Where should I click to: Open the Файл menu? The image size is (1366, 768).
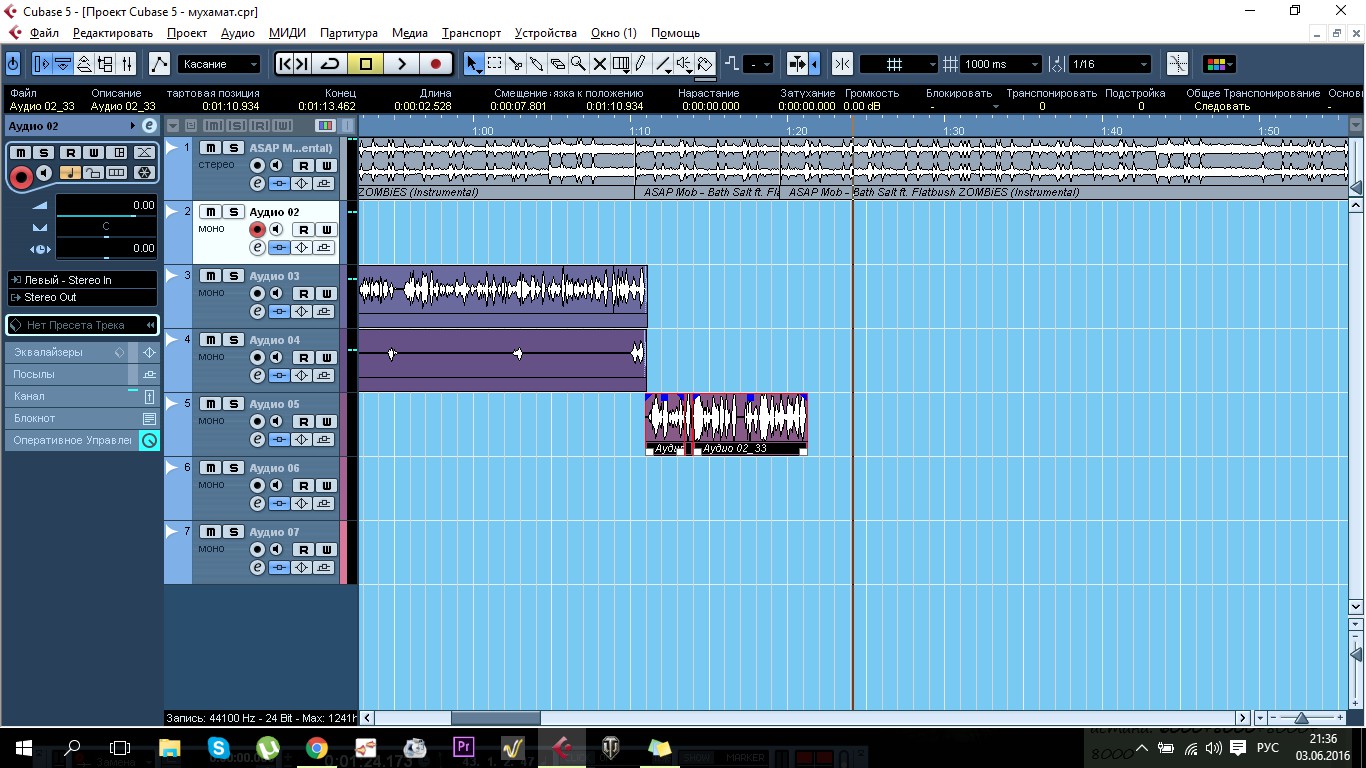pyautogui.click(x=44, y=33)
